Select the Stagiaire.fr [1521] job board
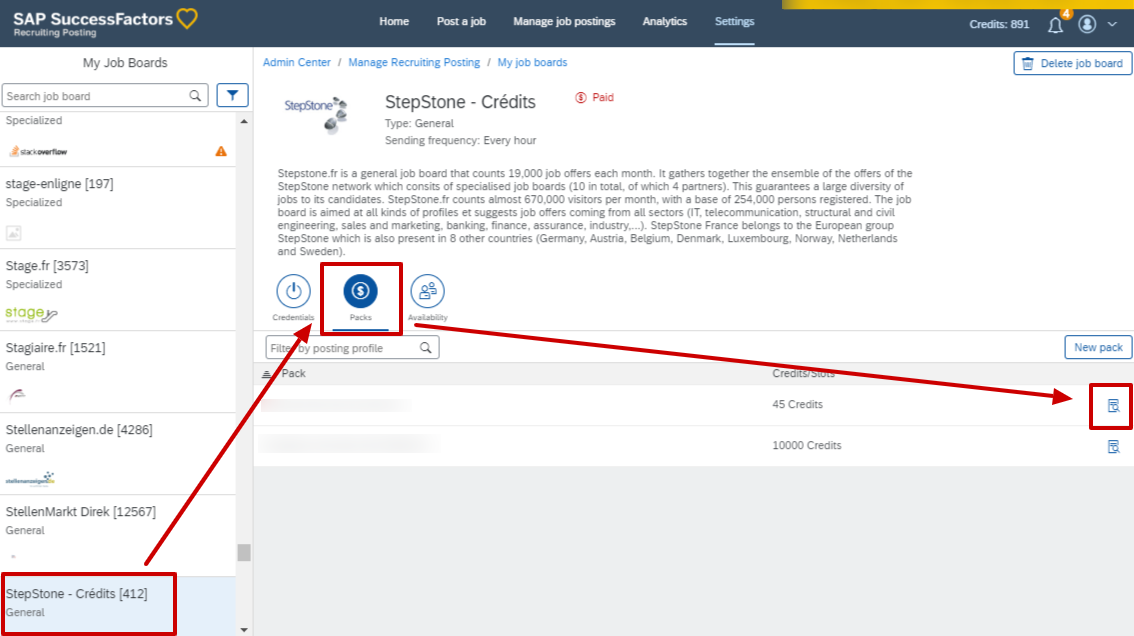Image resolution: width=1134 pixels, height=636 pixels. [x=118, y=372]
